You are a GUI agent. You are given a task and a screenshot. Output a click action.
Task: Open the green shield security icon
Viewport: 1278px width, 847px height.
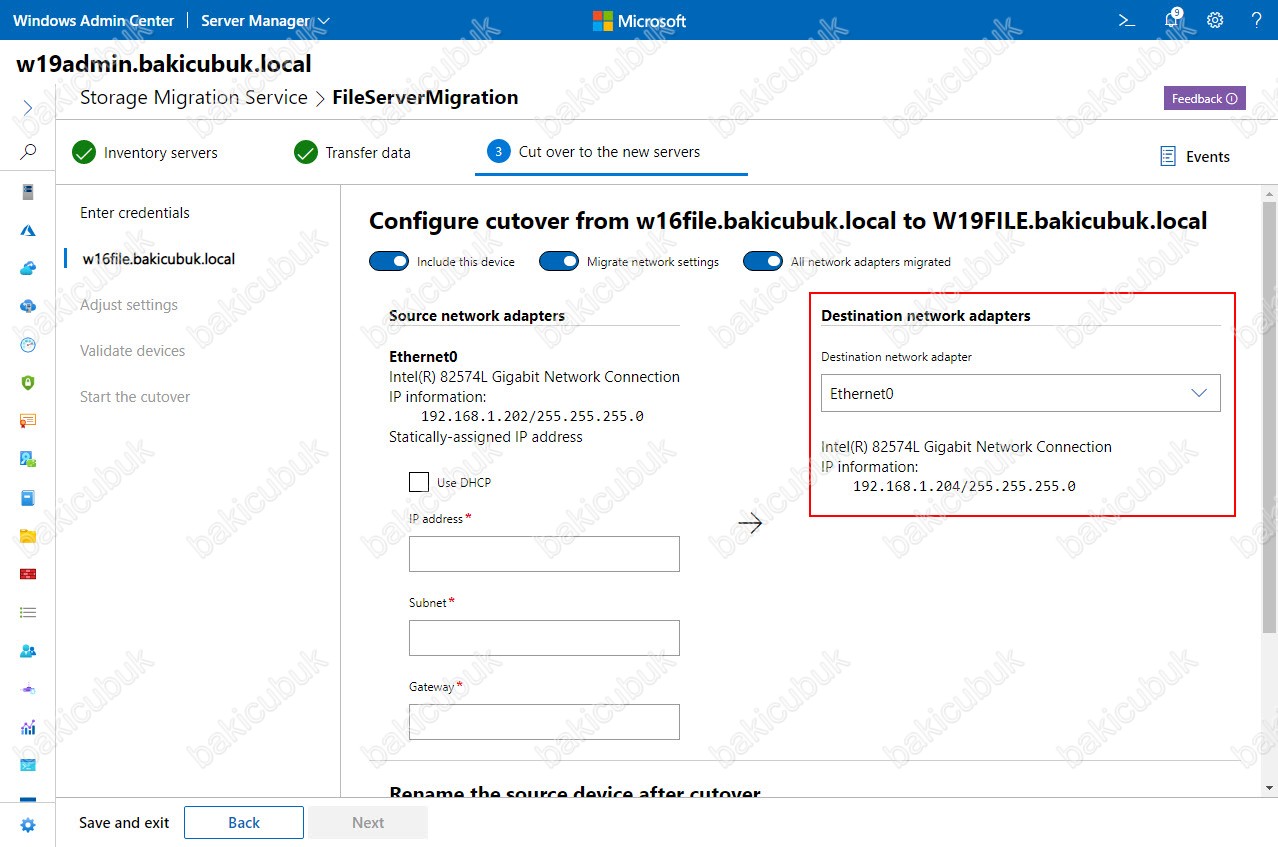(28, 382)
